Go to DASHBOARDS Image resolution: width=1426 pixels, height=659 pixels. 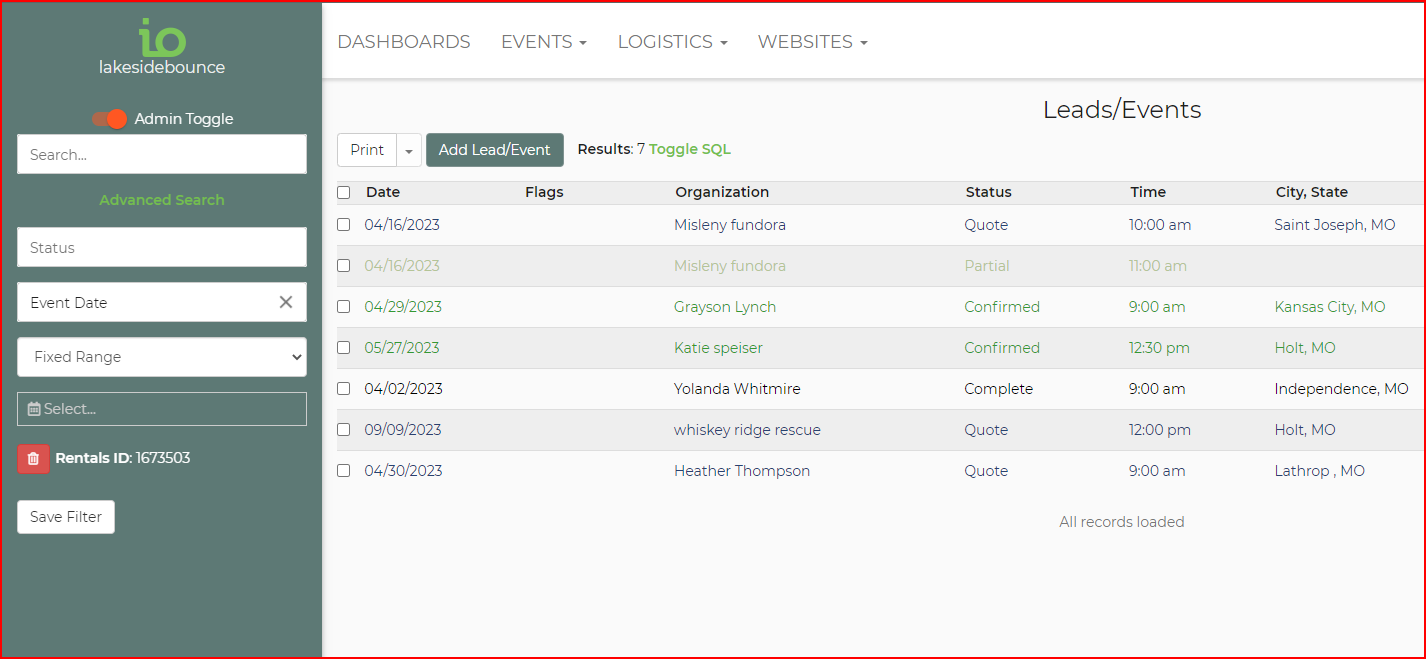pos(404,42)
